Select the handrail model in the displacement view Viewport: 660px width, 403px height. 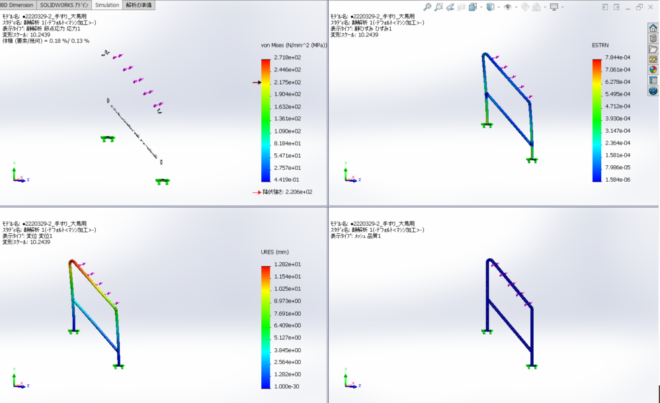[x=95, y=310]
